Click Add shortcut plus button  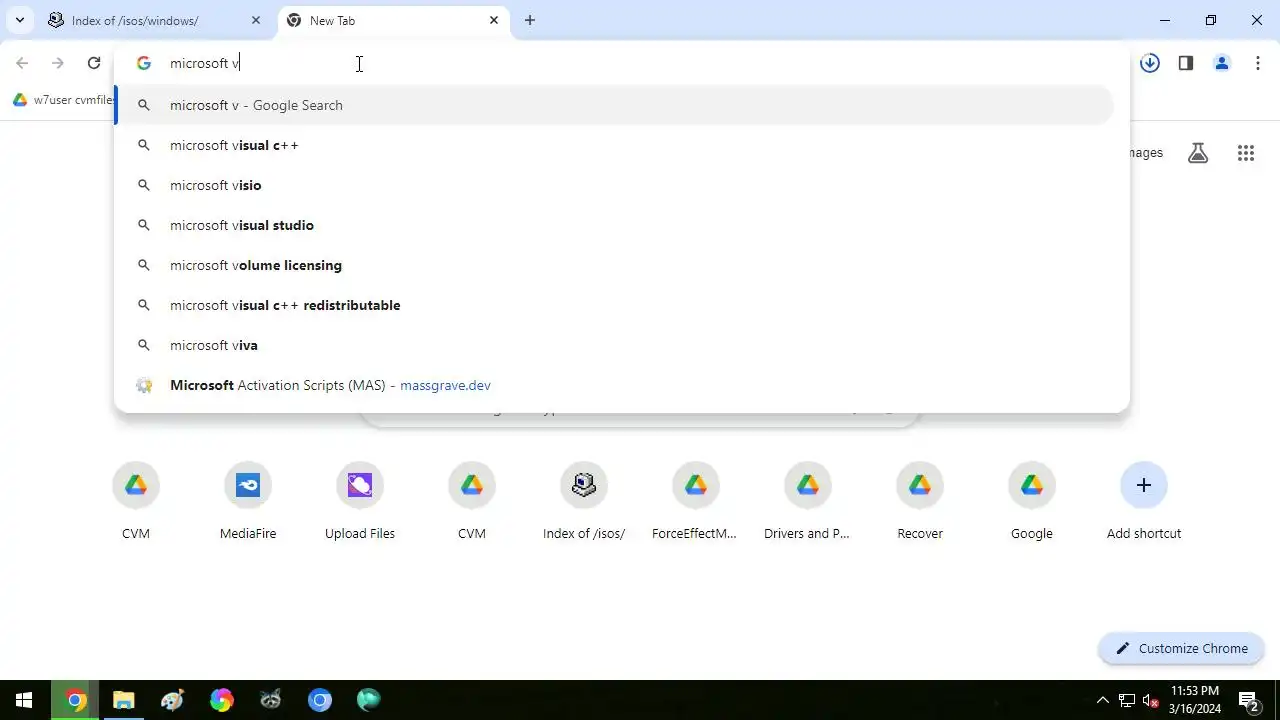(x=1144, y=485)
